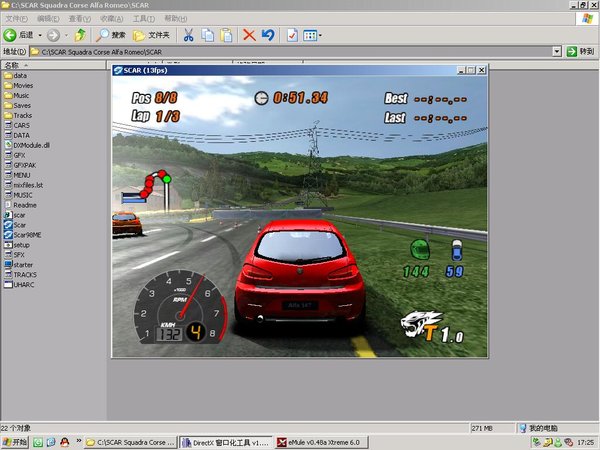The image size is (600, 450).
Task: Click the Up folder toolbar icon
Action: [80, 34]
